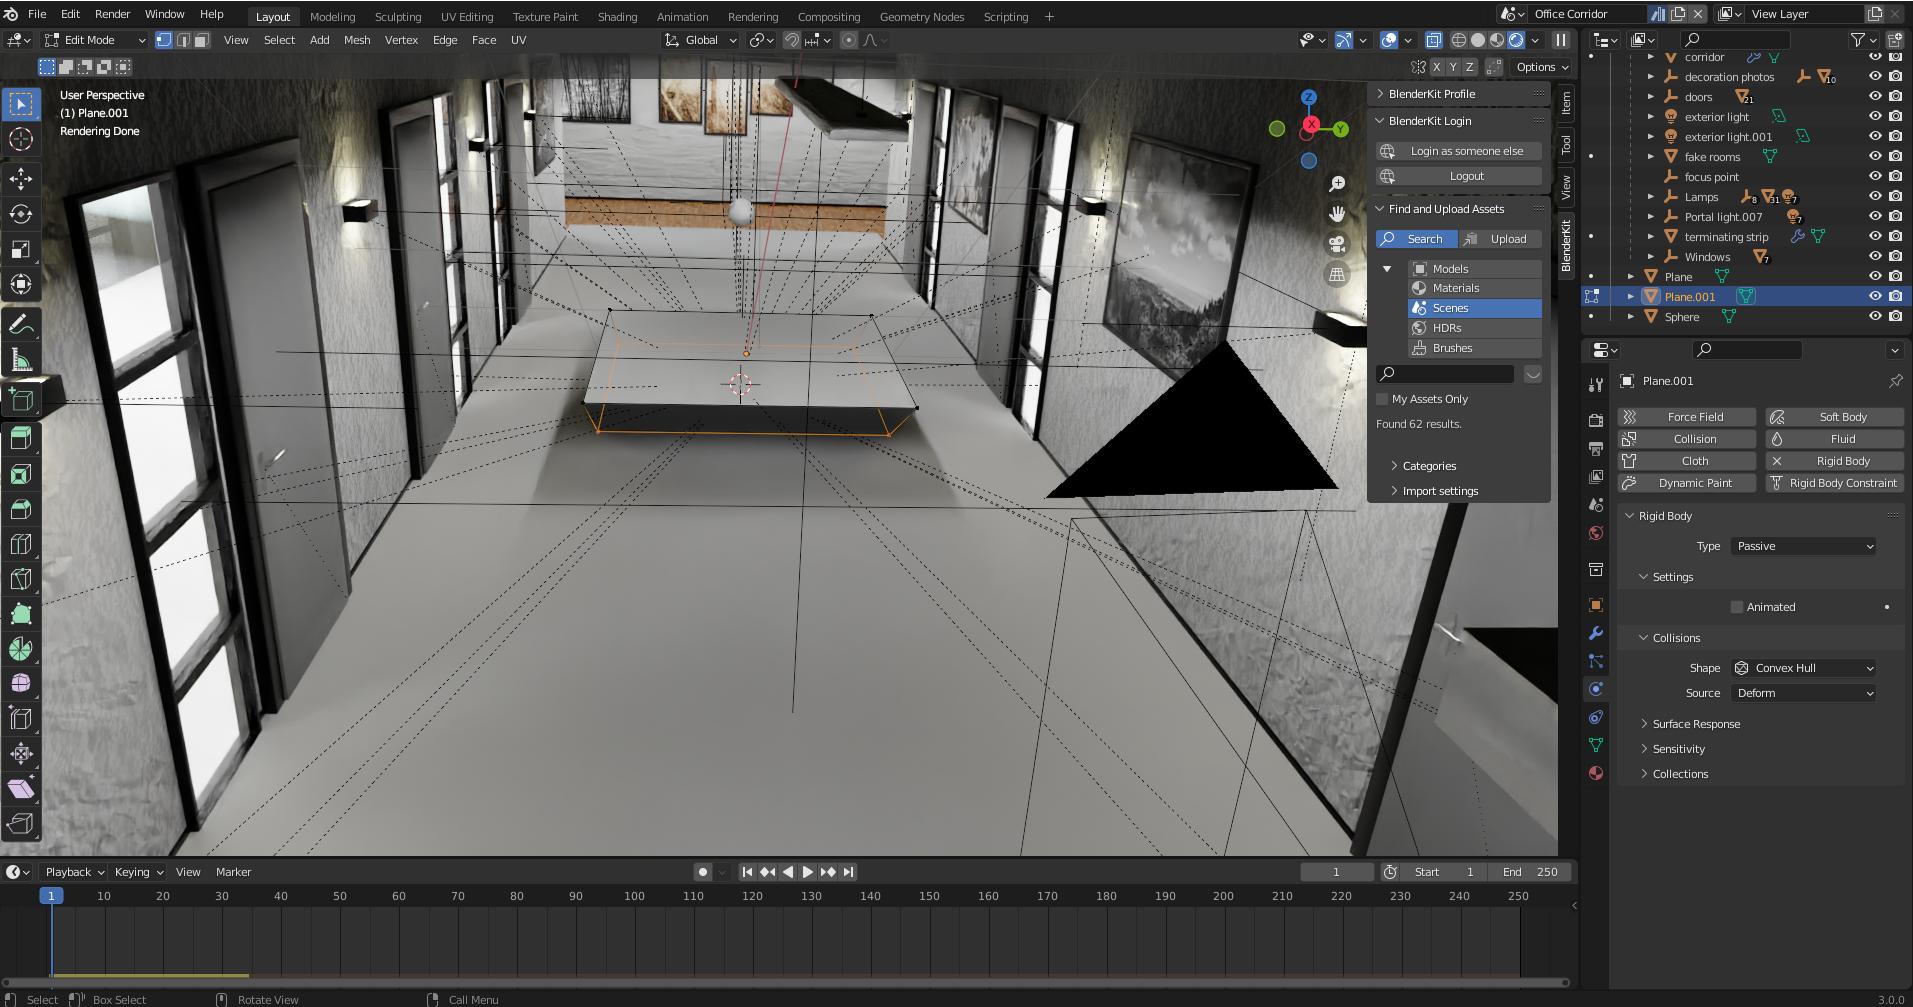Open the Modifier properties wrench tab
This screenshot has width=1913, height=1007.
coord(1596,633)
